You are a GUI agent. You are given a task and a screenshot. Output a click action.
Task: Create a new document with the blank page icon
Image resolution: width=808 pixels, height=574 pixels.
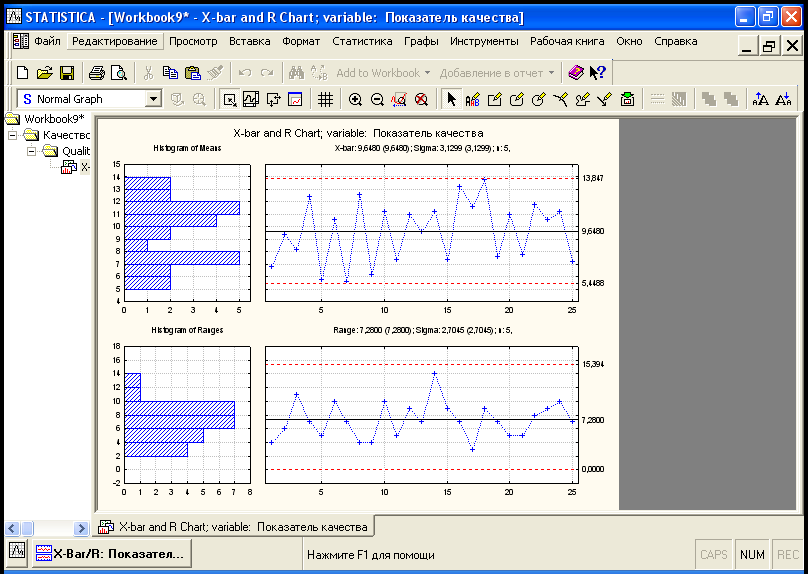pyautogui.click(x=22, y=73)
